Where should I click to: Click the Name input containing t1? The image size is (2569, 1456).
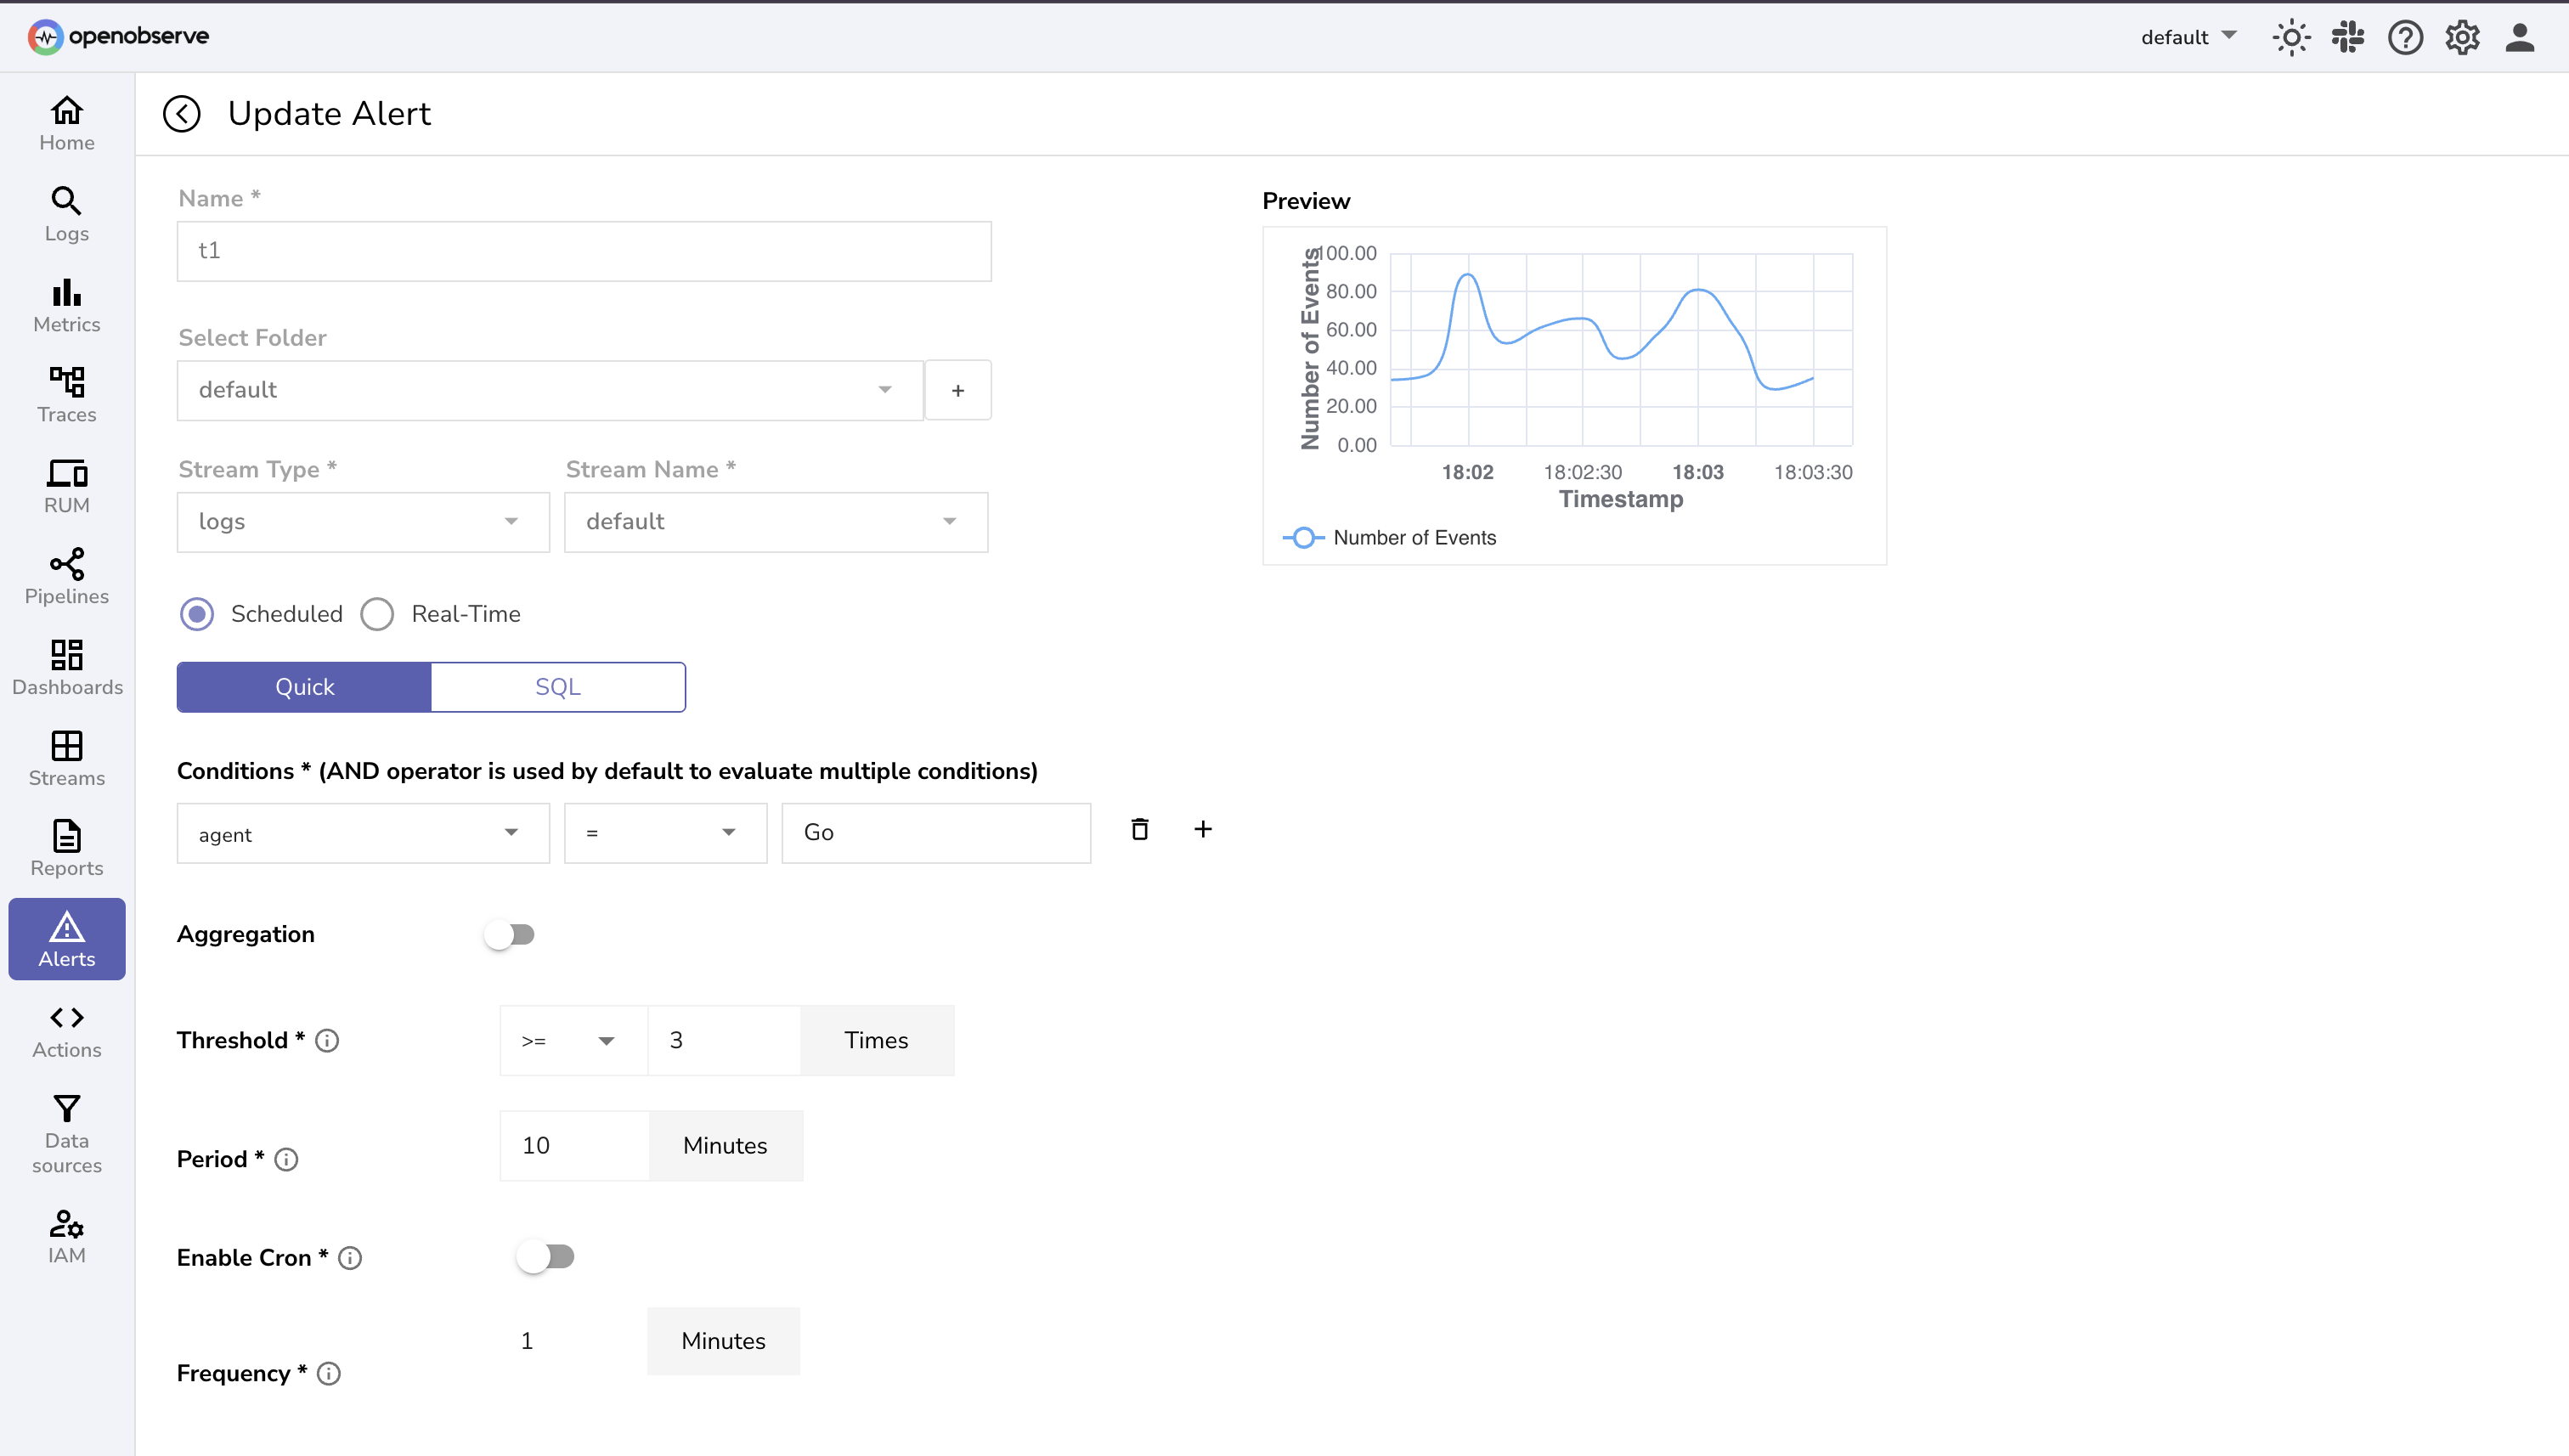pos(583,251)
